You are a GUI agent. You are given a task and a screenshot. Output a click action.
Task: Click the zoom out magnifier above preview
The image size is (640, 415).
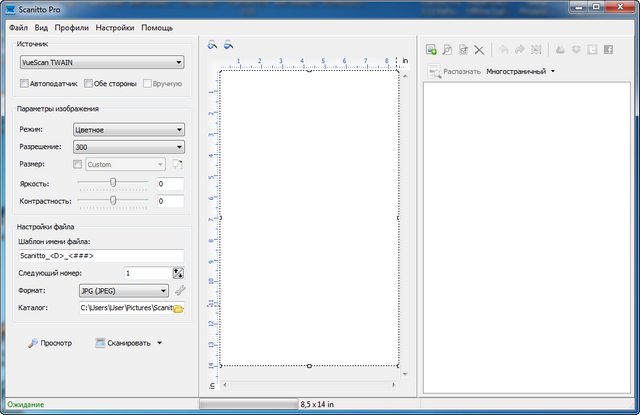[x=228, y=45]
